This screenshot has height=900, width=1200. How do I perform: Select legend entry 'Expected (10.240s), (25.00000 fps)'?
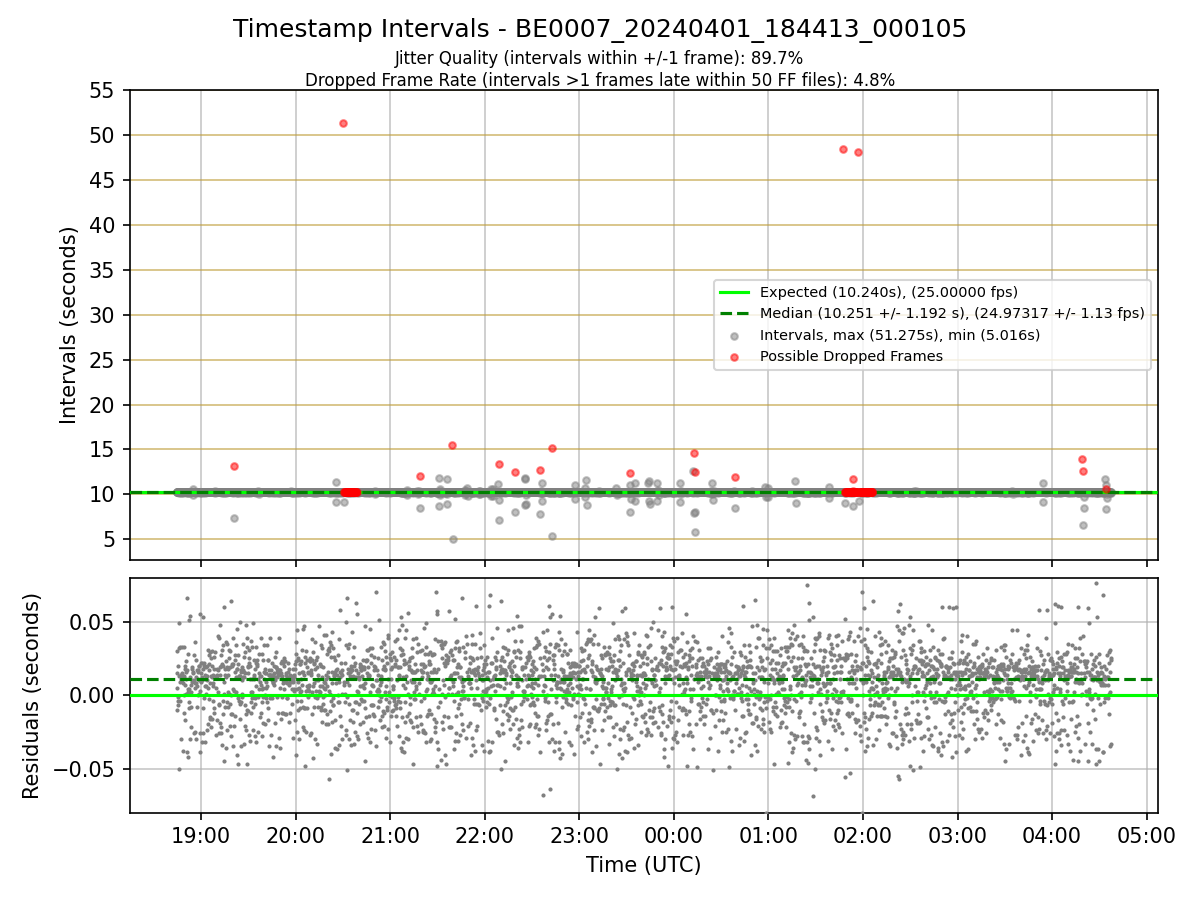(889, 292)
